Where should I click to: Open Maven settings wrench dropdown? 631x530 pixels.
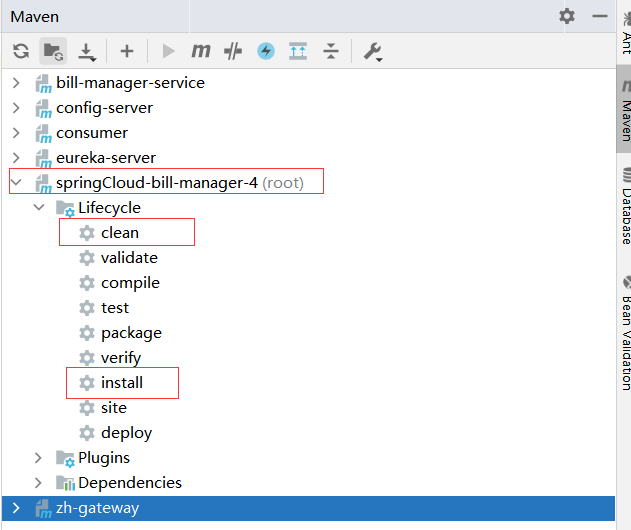373,52
